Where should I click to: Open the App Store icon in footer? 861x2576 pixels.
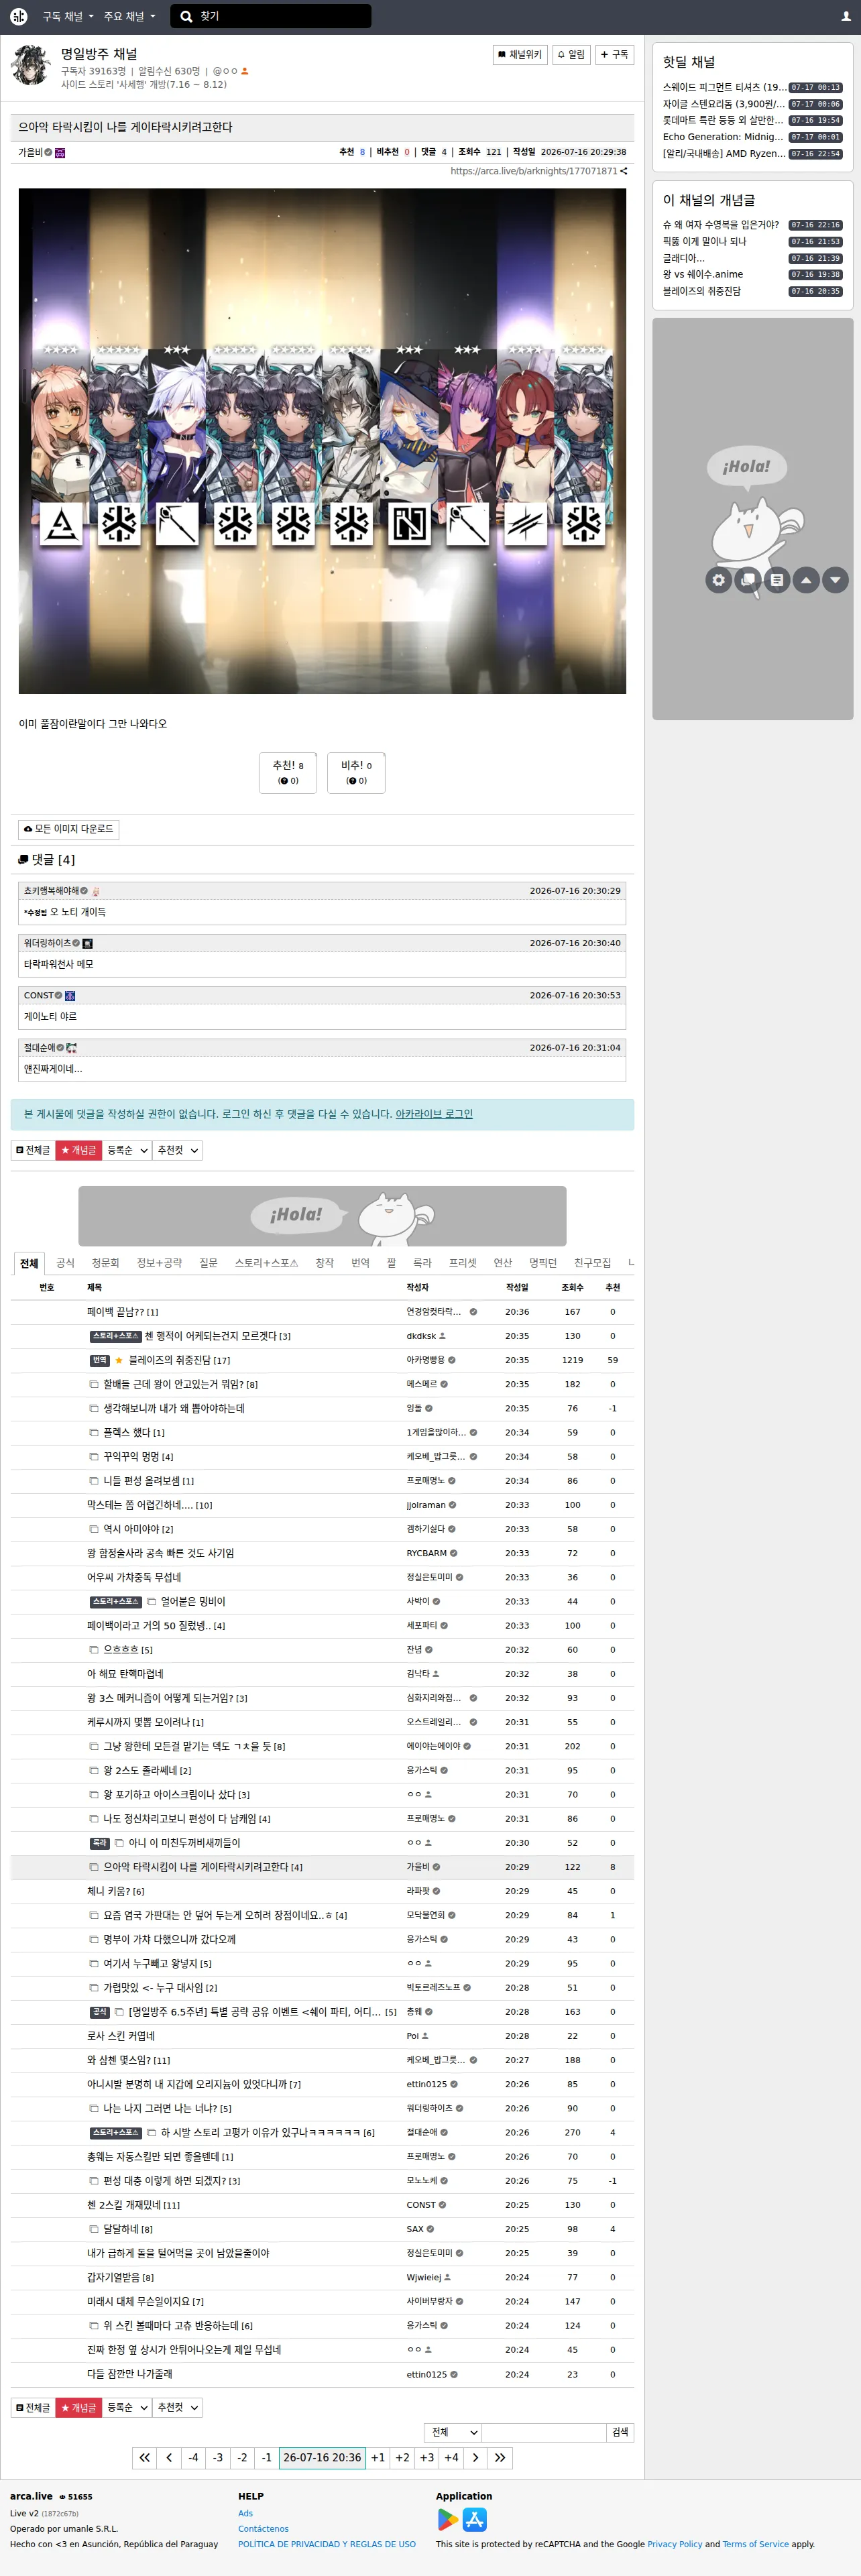(x=475, y=2519)
